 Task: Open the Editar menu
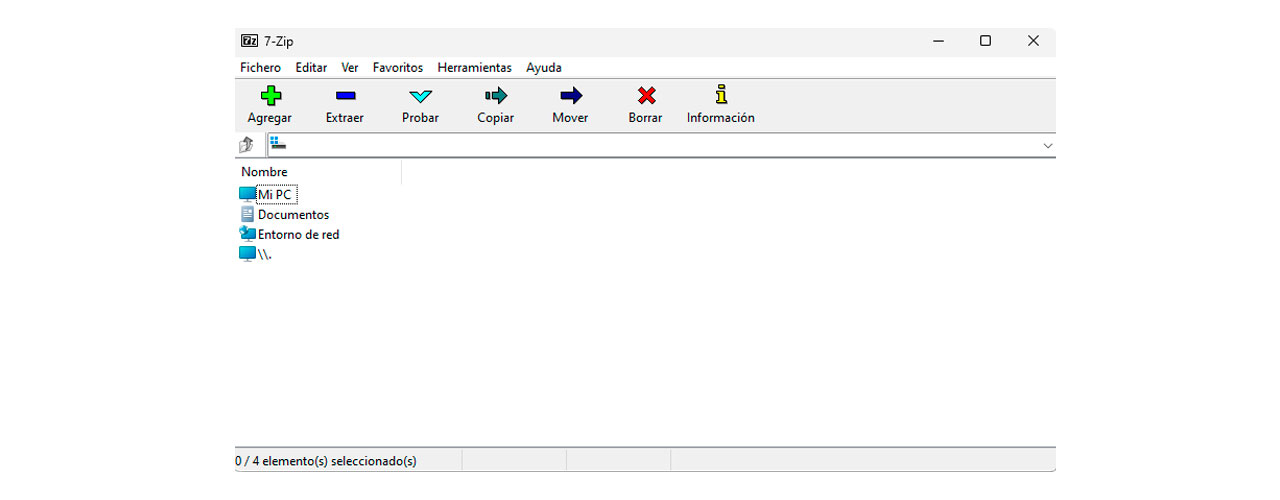click(311, 68)
